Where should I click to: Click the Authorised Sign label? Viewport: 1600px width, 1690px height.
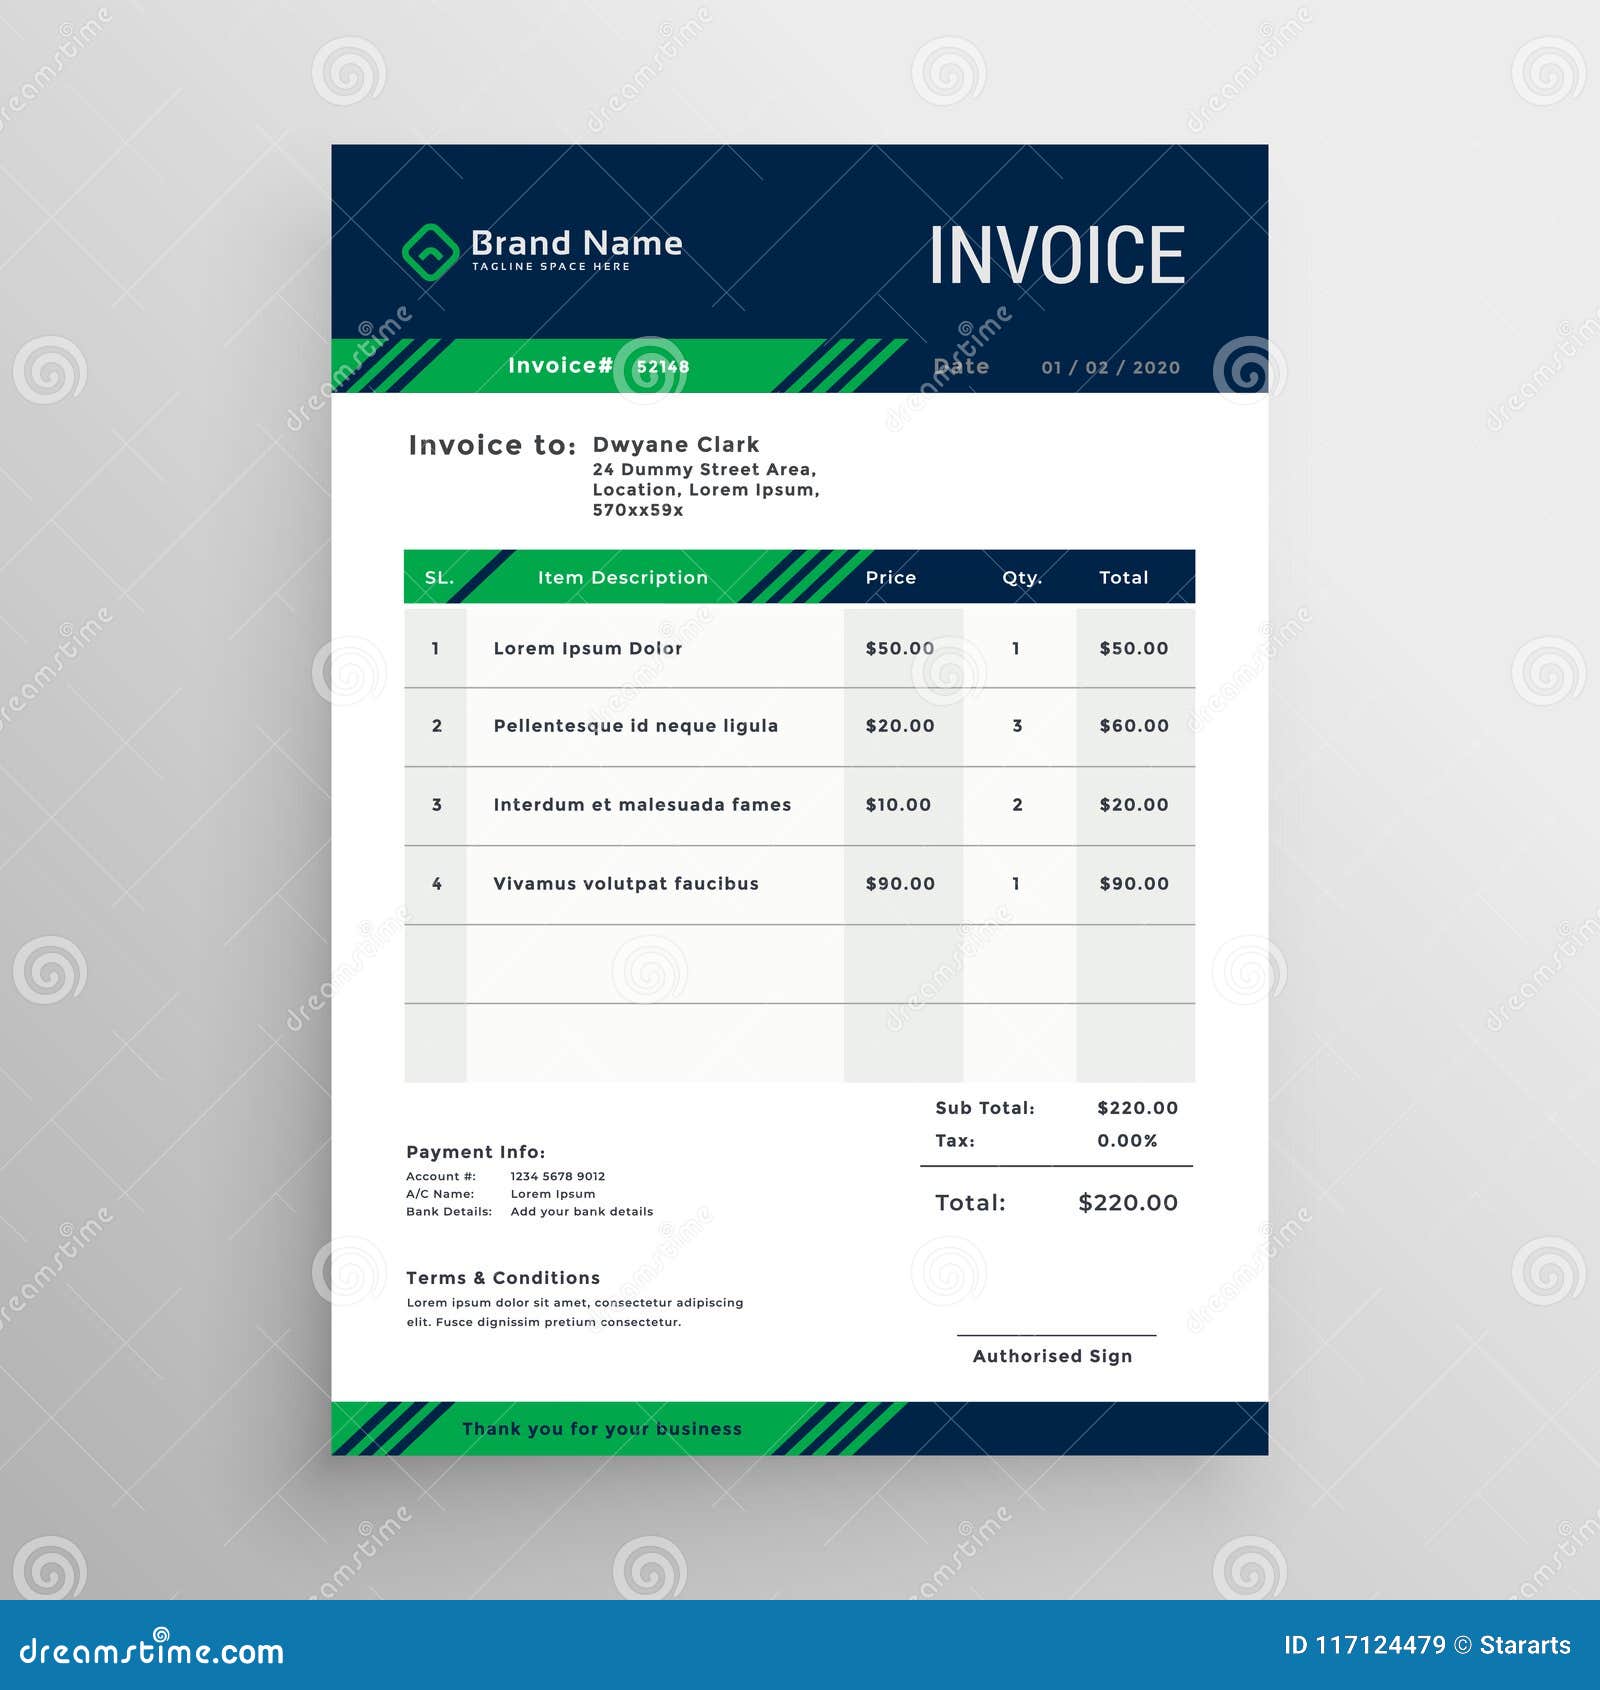pos(1052,1356)
